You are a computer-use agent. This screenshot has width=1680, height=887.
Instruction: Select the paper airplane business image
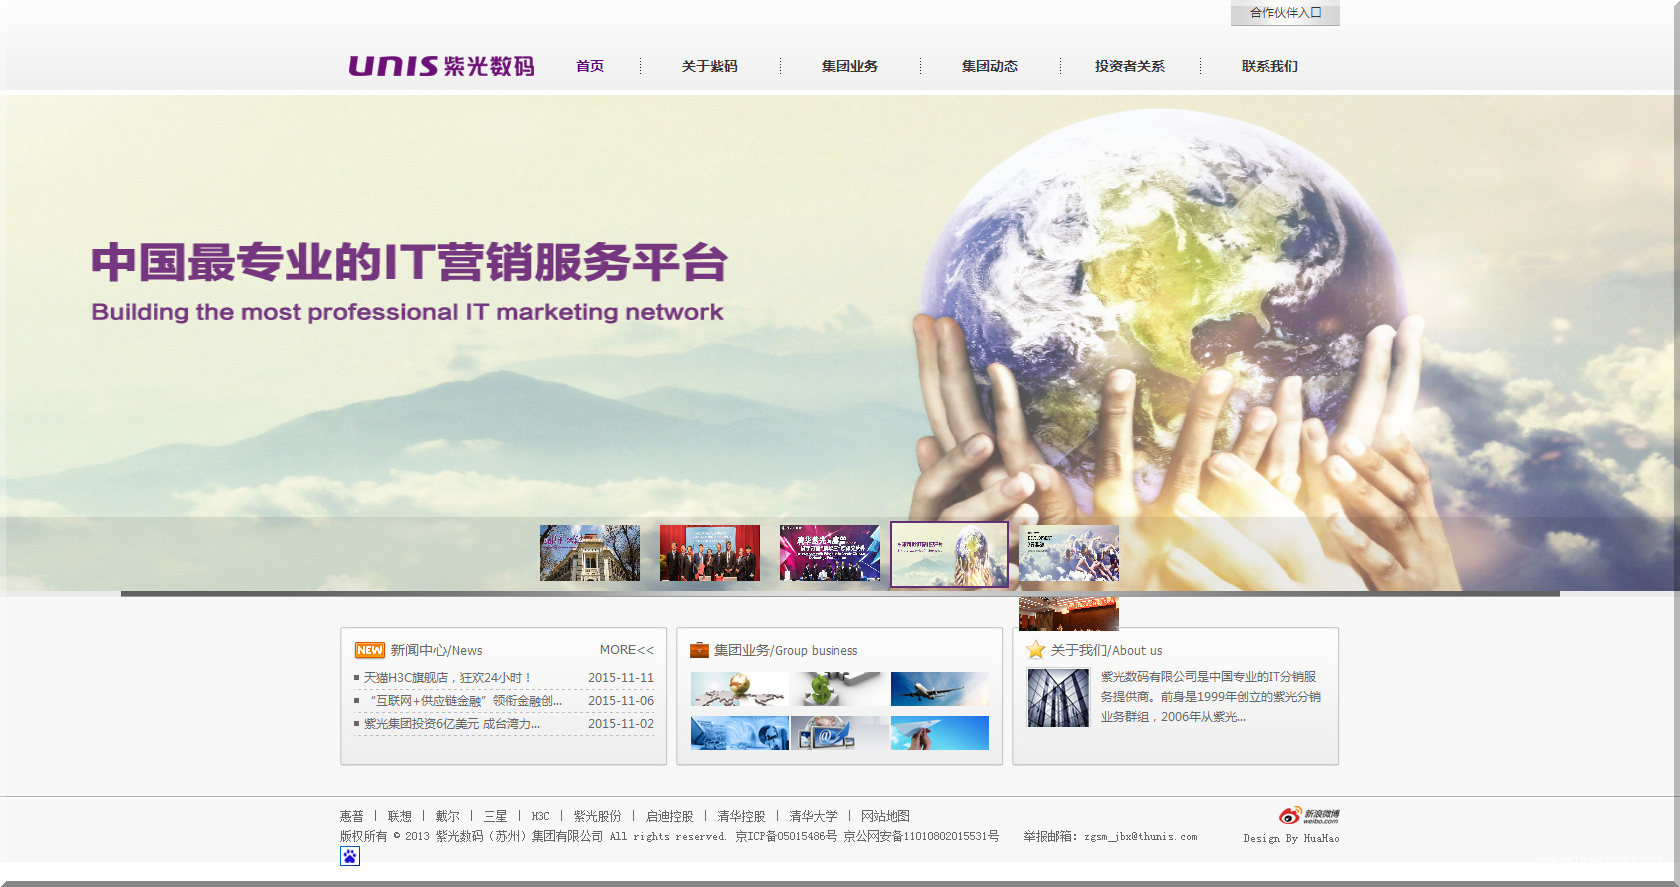pos(939,733)
